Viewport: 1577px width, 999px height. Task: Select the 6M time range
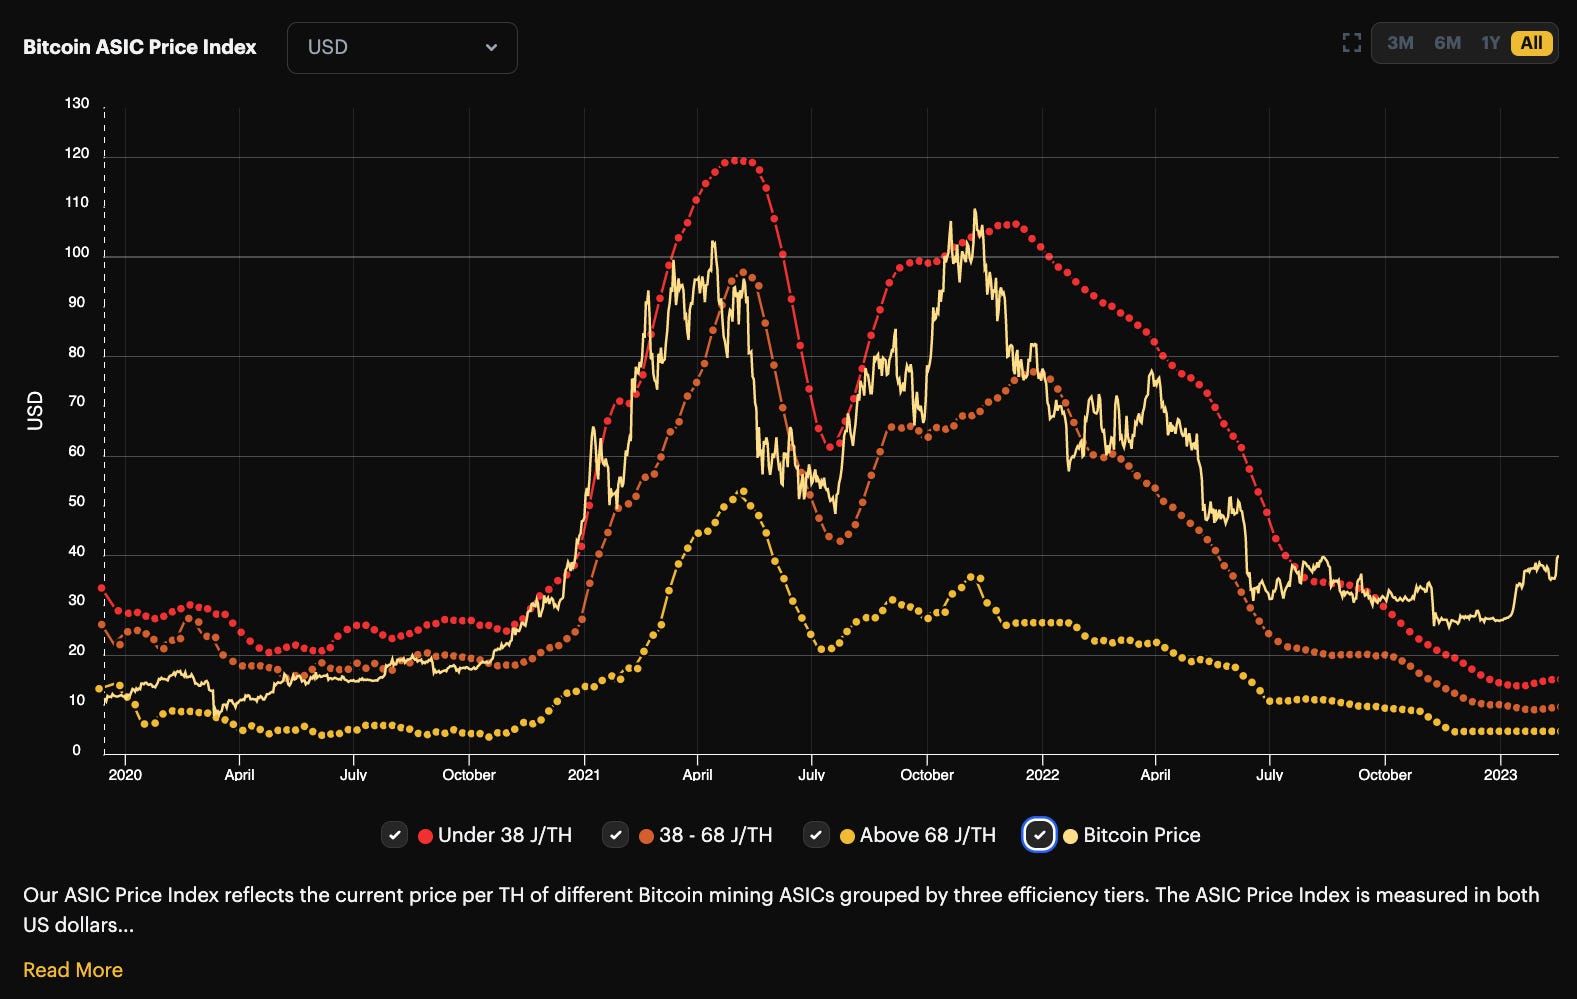coord(1447,43)
